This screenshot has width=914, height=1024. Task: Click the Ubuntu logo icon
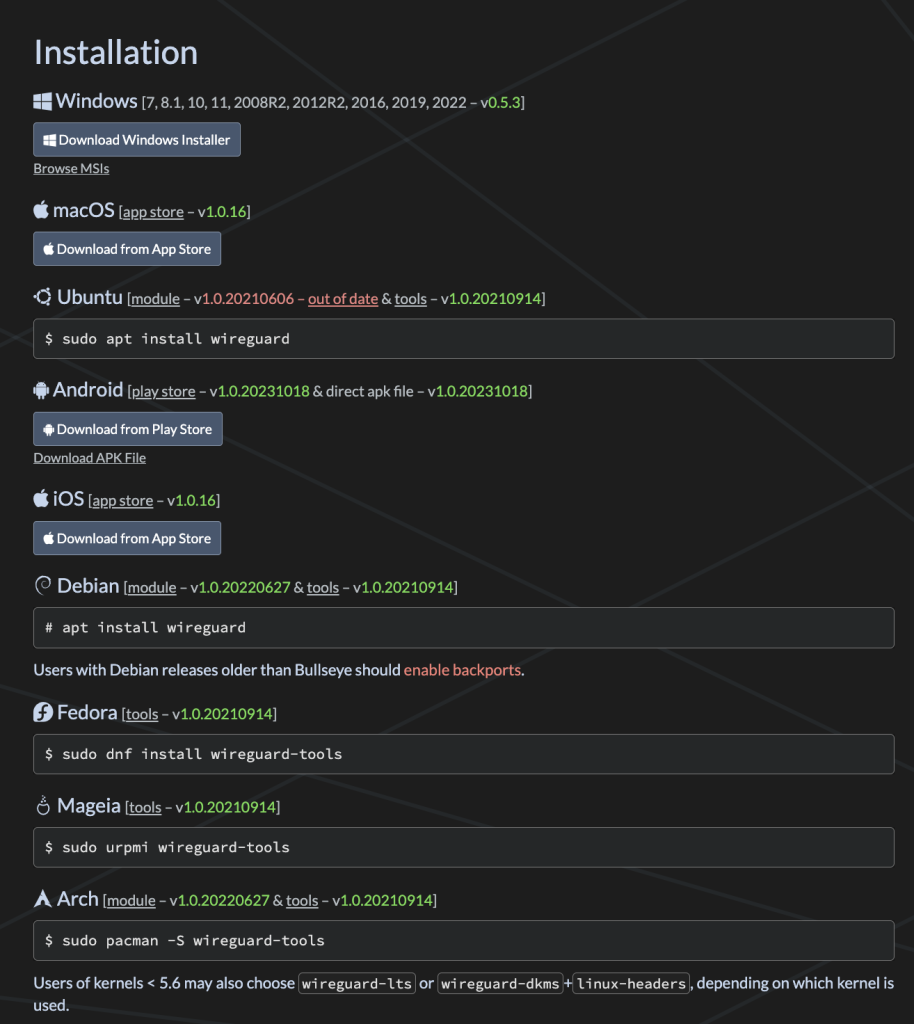(43, 297)
